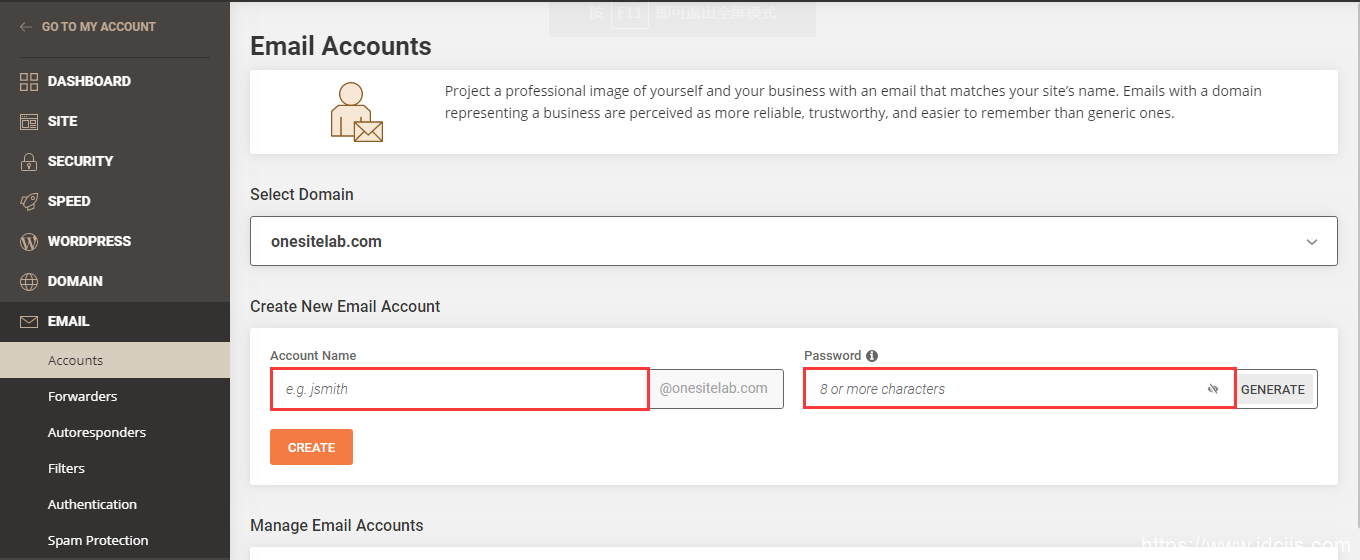The image size is (1360, 560).
Task: Click the Email envelope icon
Action: click(x=29, y=322)
